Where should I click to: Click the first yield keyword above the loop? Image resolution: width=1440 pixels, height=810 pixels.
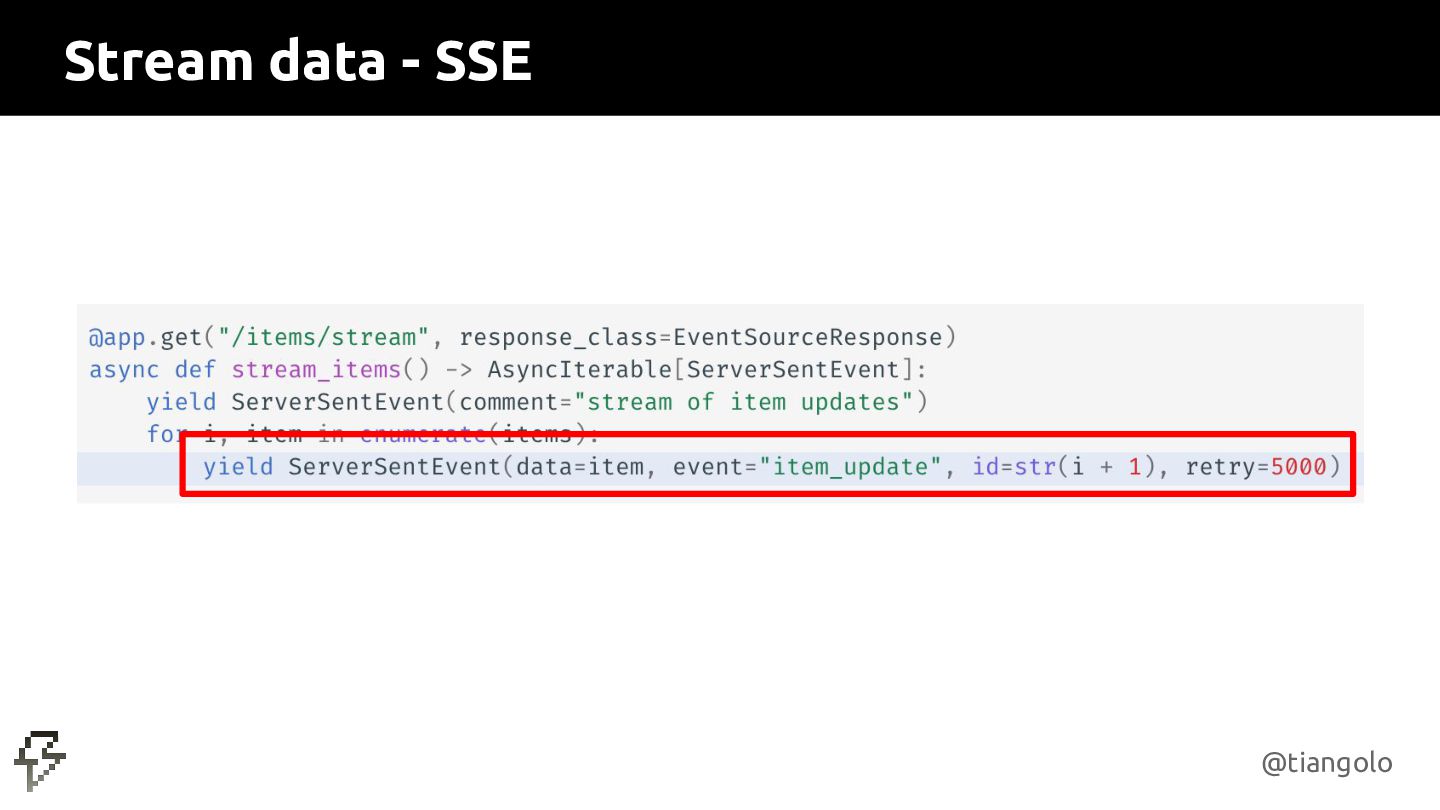click(181, 402)
